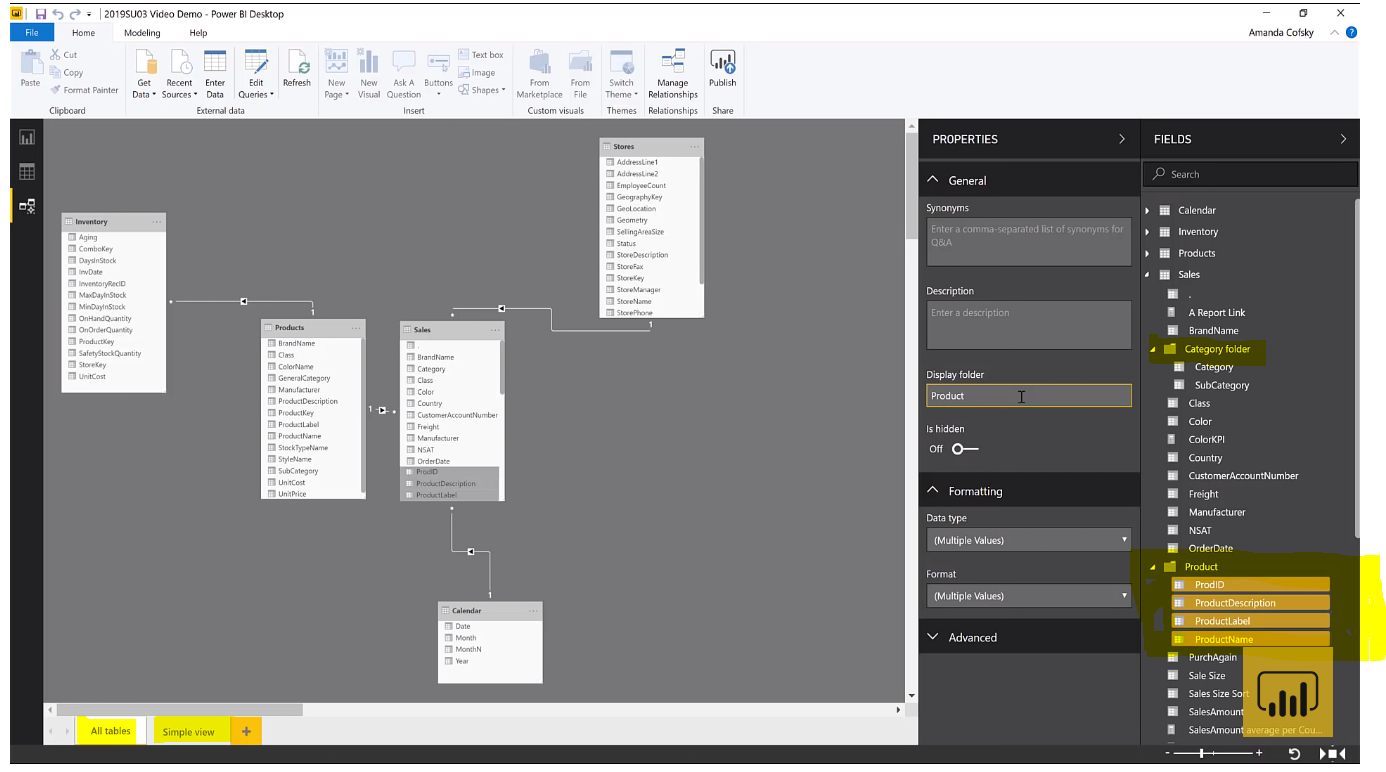Open Report view from left sidebar
Image resolution: width=1386 pixels, height=772 pixels.
[x=27, y=138]
